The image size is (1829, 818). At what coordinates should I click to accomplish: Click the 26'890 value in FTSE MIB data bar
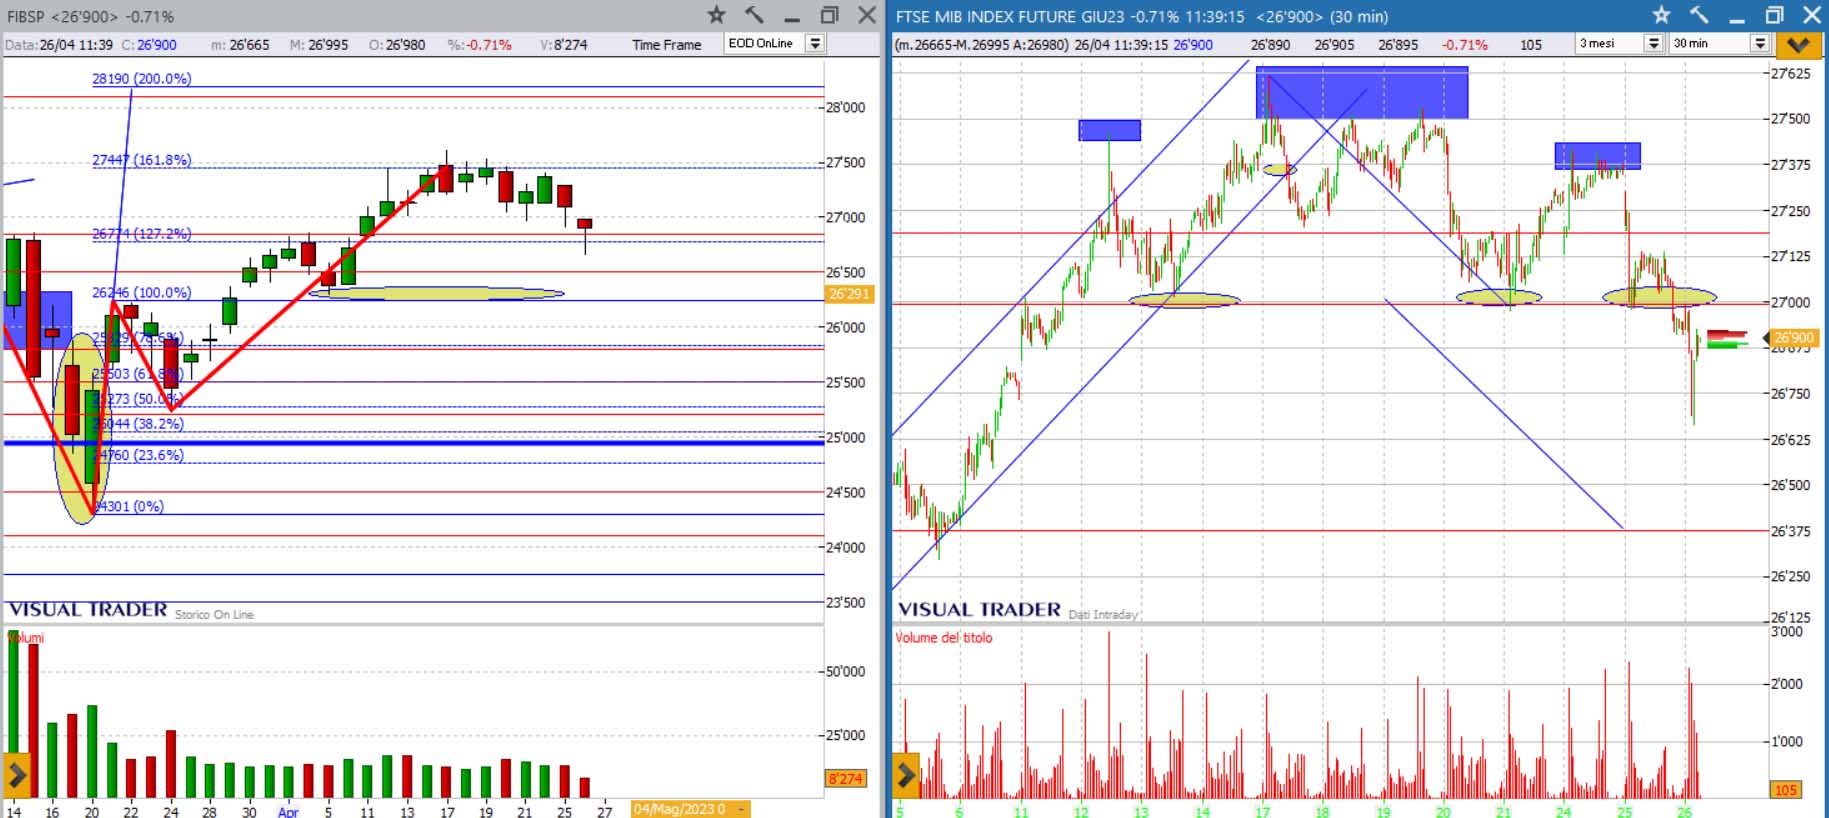pyautogui.click(x=1270, y=45)
